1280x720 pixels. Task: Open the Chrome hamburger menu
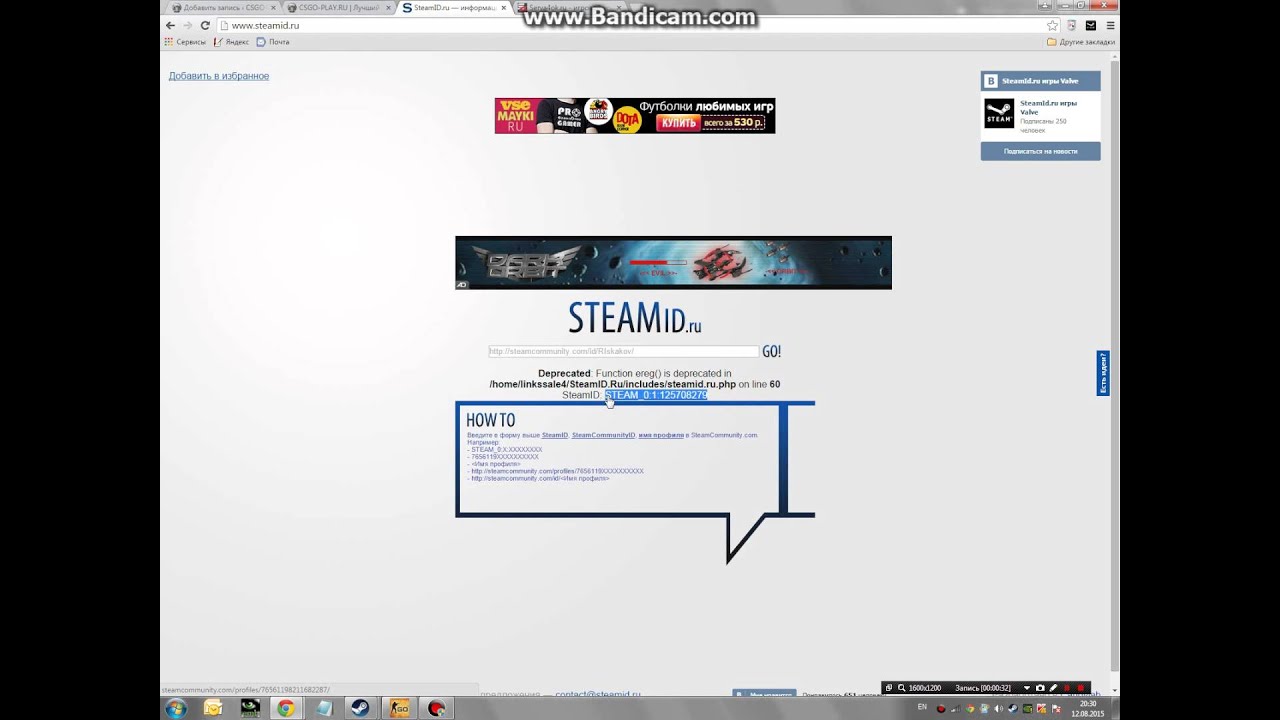point(1110,25)
